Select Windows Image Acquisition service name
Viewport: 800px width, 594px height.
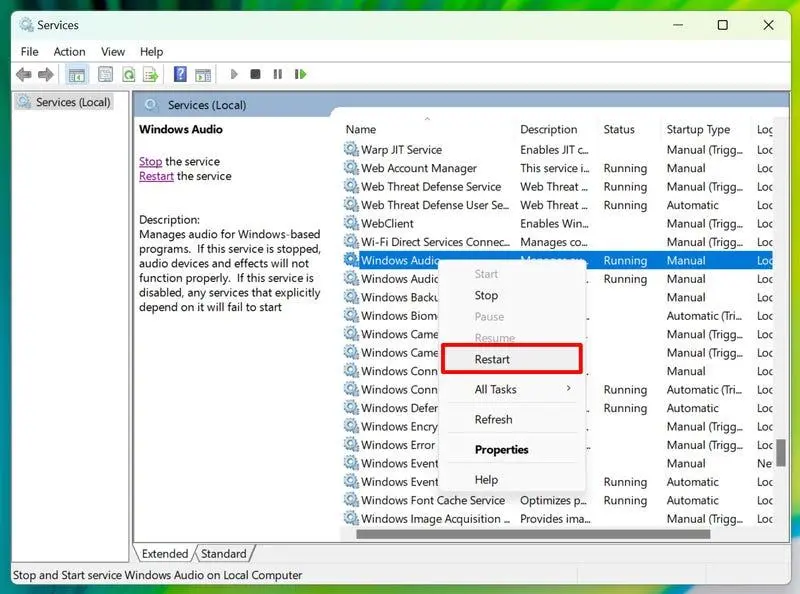coord(435,518)
